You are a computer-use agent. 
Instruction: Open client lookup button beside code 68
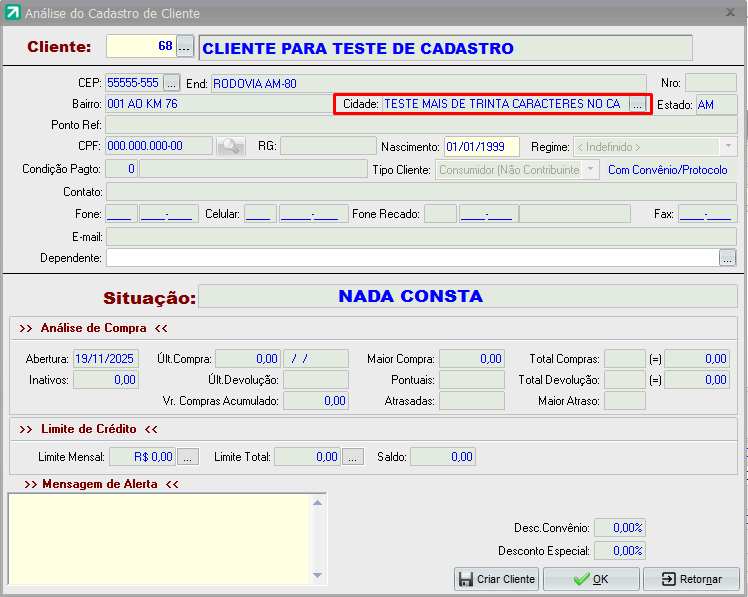(x=184, y=47)
